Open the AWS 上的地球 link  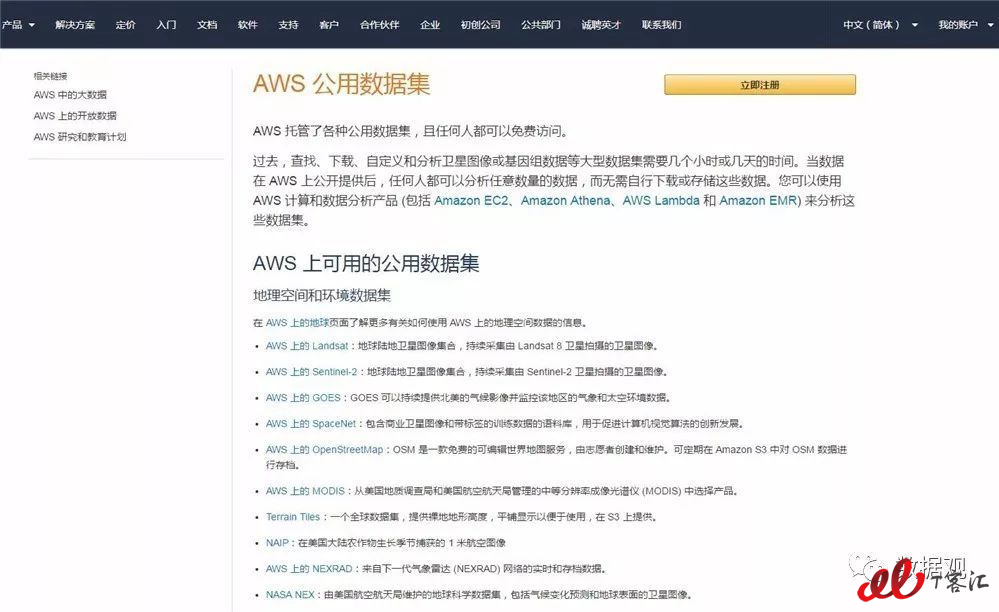tap(298, 323)
